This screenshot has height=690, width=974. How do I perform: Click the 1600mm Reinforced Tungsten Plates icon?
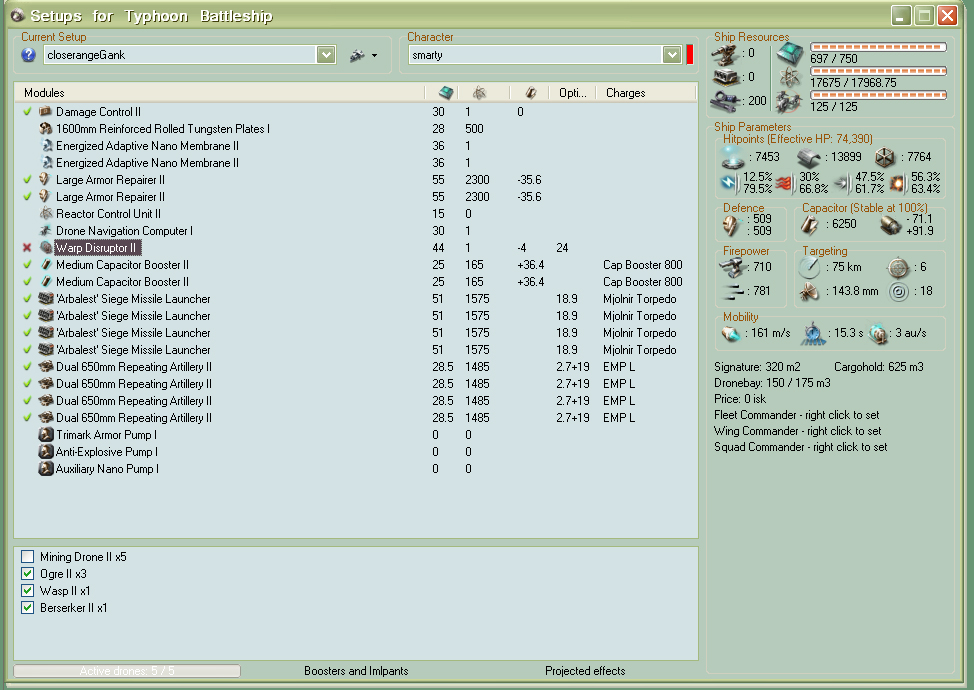point(45,129)
